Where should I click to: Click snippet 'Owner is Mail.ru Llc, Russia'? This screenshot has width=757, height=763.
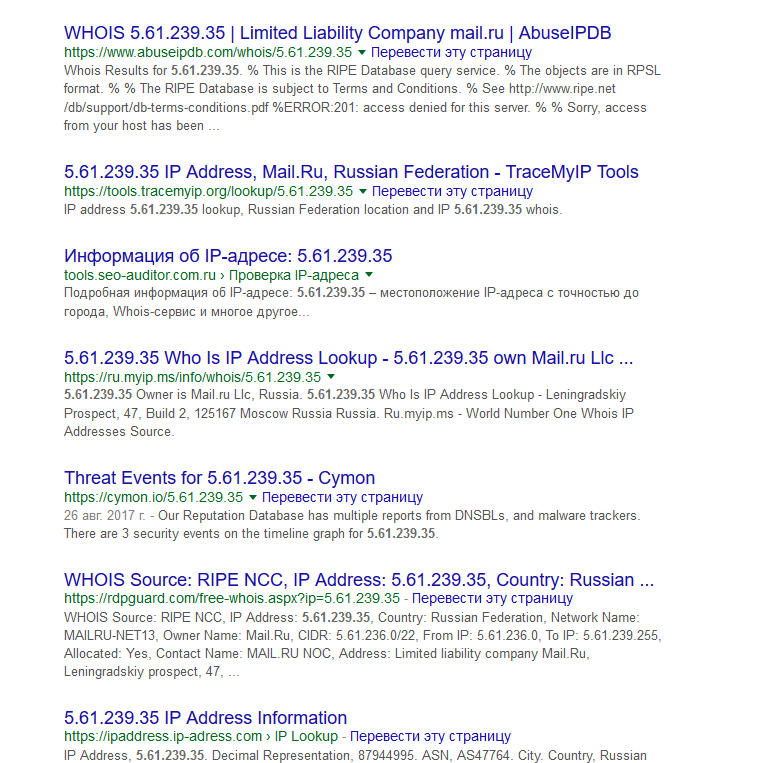pyautogui.click(x=219, y=395)
